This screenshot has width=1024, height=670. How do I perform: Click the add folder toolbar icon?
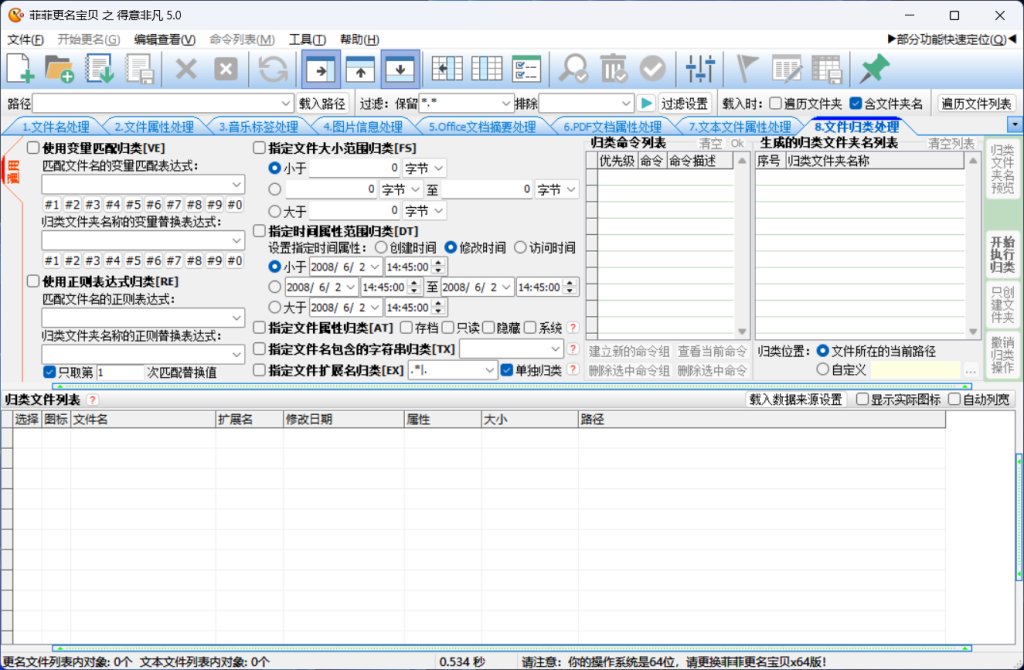point(60,68)
